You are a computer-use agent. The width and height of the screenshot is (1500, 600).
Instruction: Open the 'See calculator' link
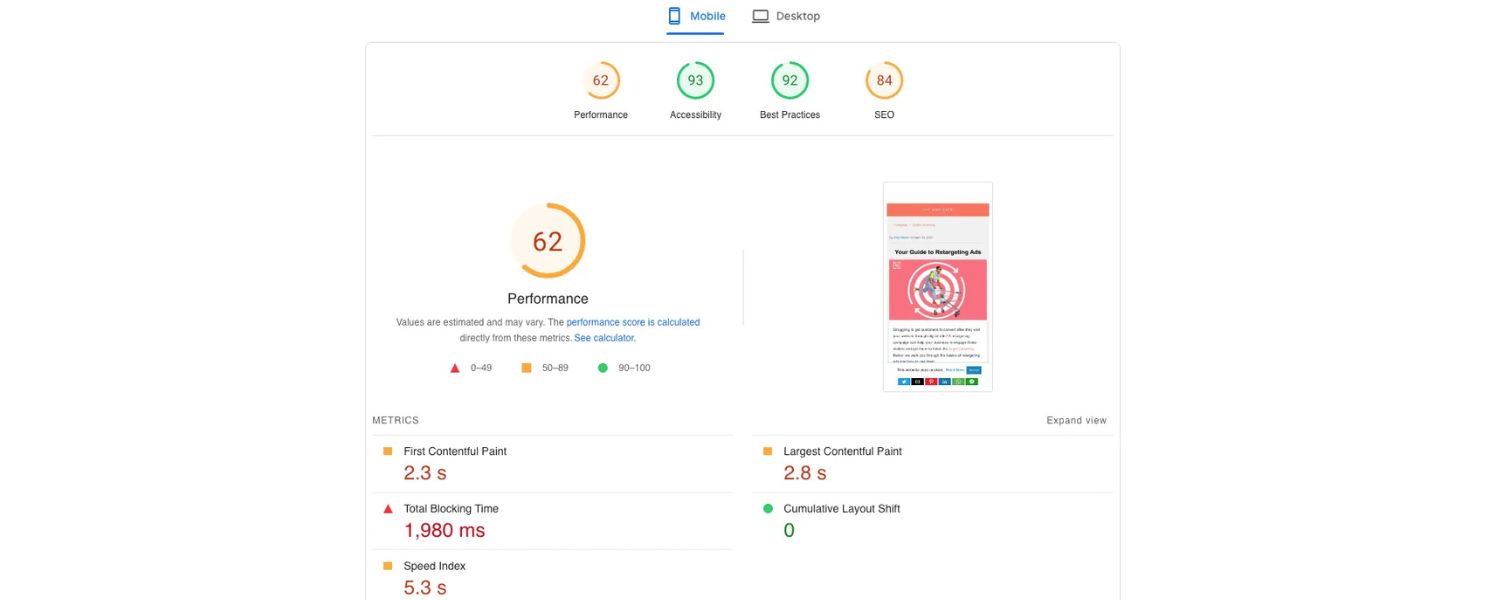click(604, 338)
